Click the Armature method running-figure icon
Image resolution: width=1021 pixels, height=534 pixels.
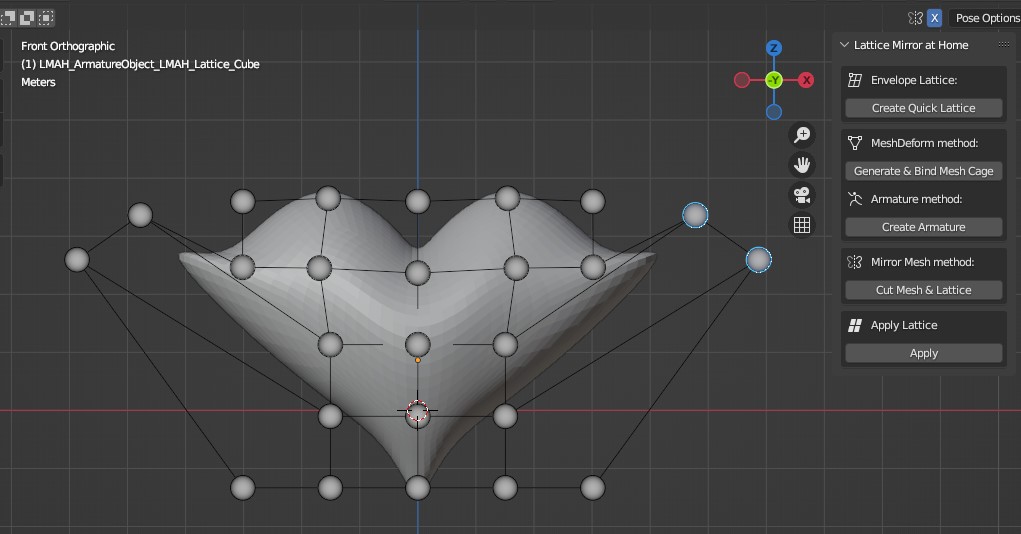click(x=855, y=199)
